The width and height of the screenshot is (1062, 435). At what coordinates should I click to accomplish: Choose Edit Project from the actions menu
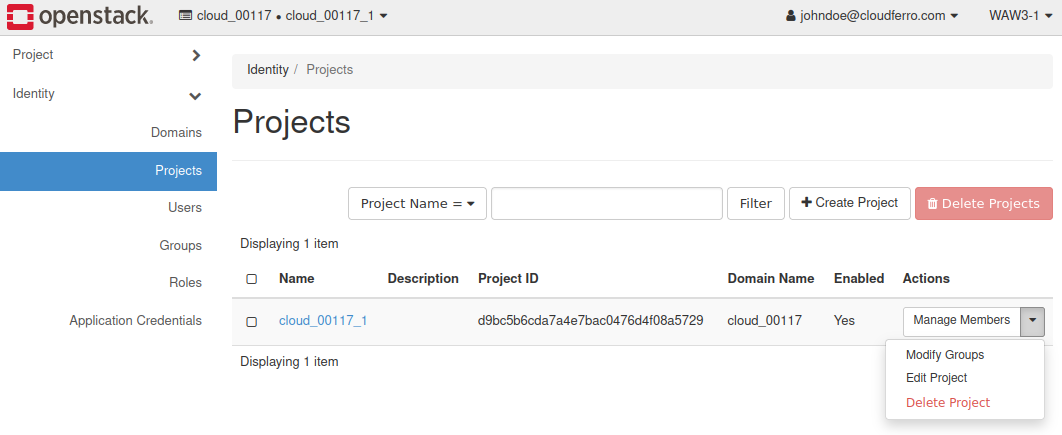(x=936, y=378)
